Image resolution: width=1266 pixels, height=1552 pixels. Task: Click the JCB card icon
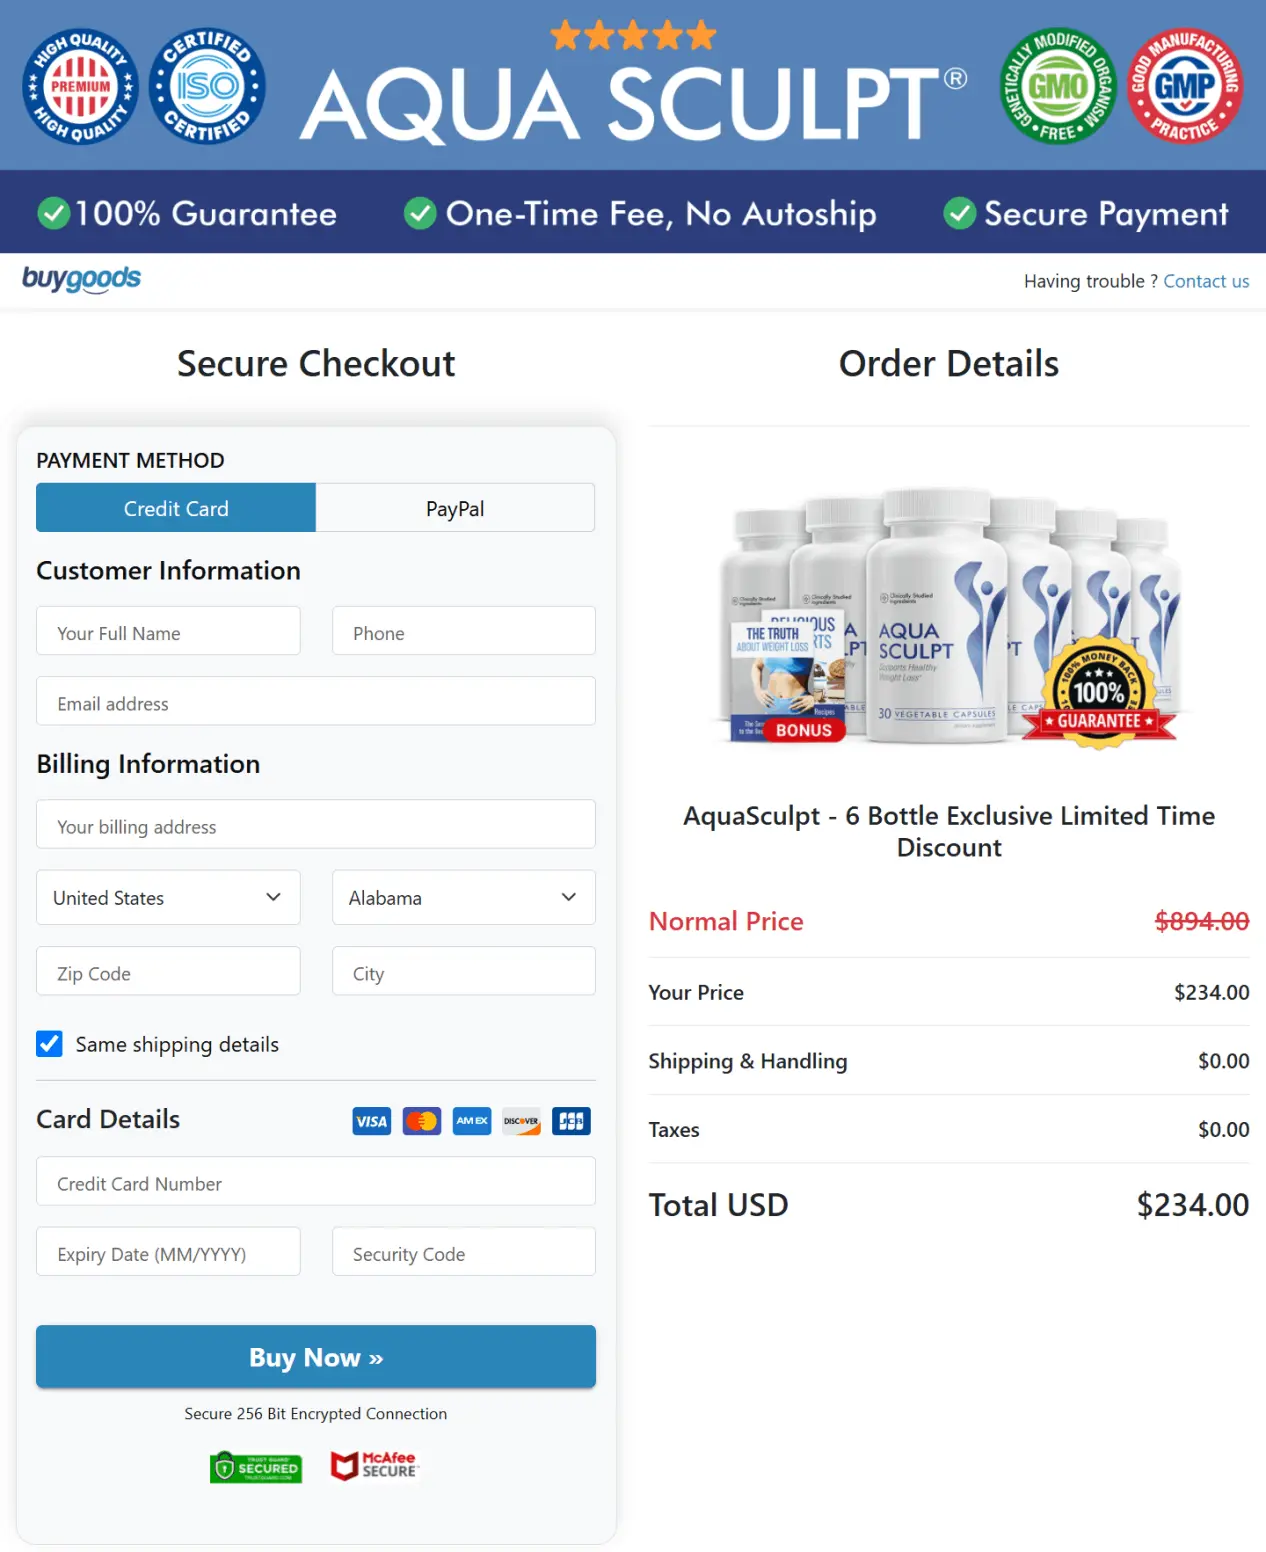571,1121
